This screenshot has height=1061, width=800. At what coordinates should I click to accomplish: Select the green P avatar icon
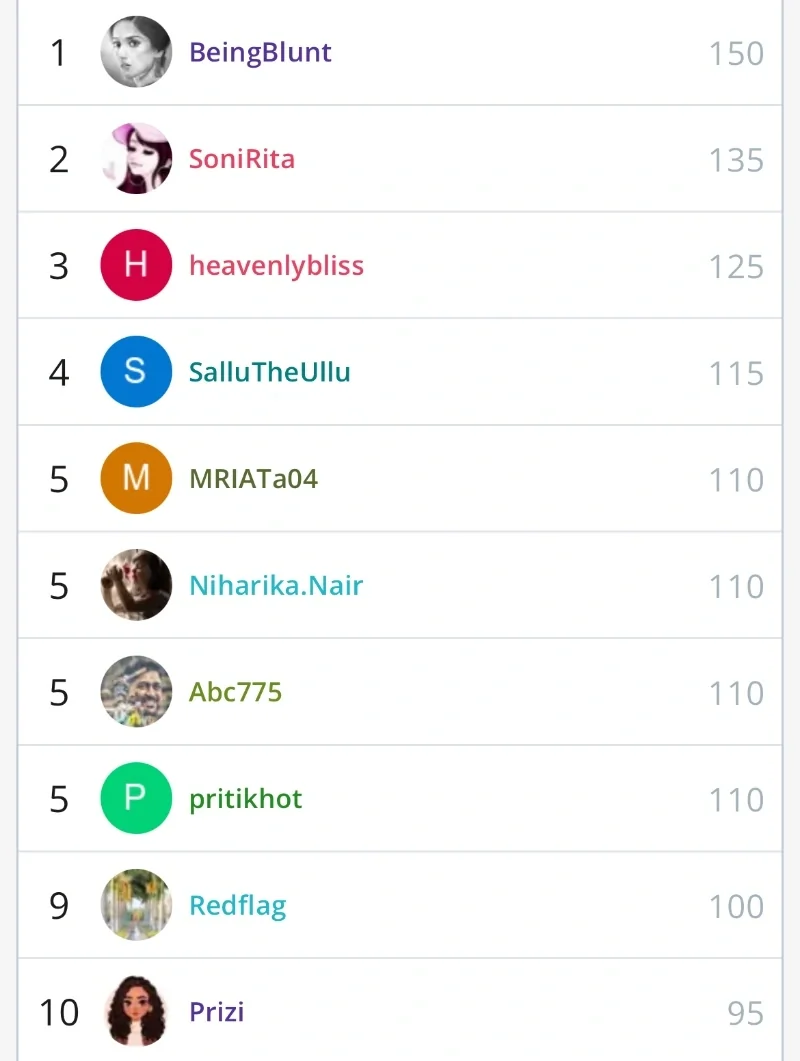click(136, 798)
